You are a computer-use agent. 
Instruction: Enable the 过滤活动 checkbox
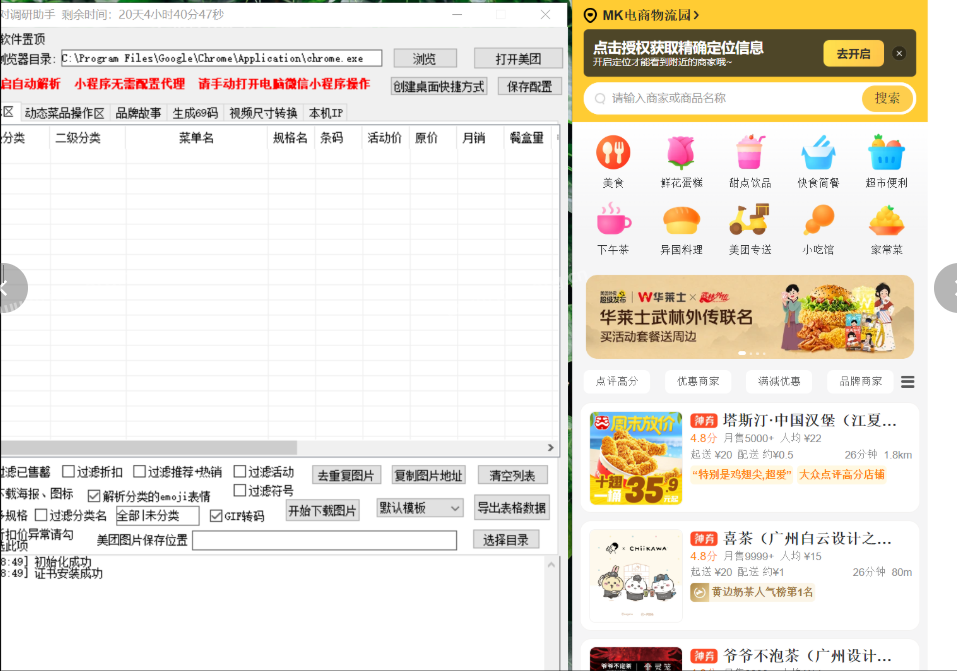point(240,471)
